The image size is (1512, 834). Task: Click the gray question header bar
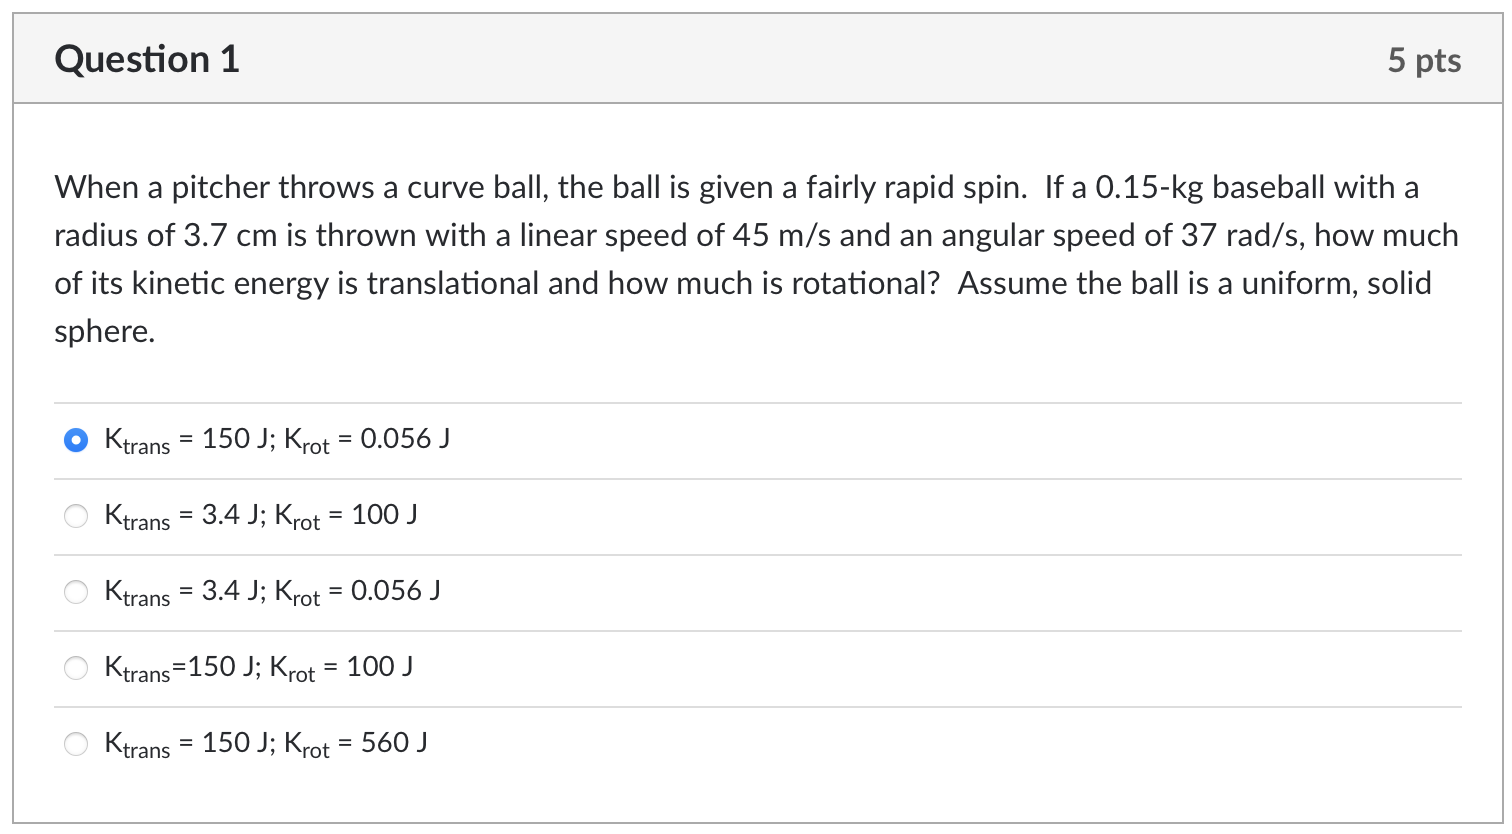click(x=756, y=59)
